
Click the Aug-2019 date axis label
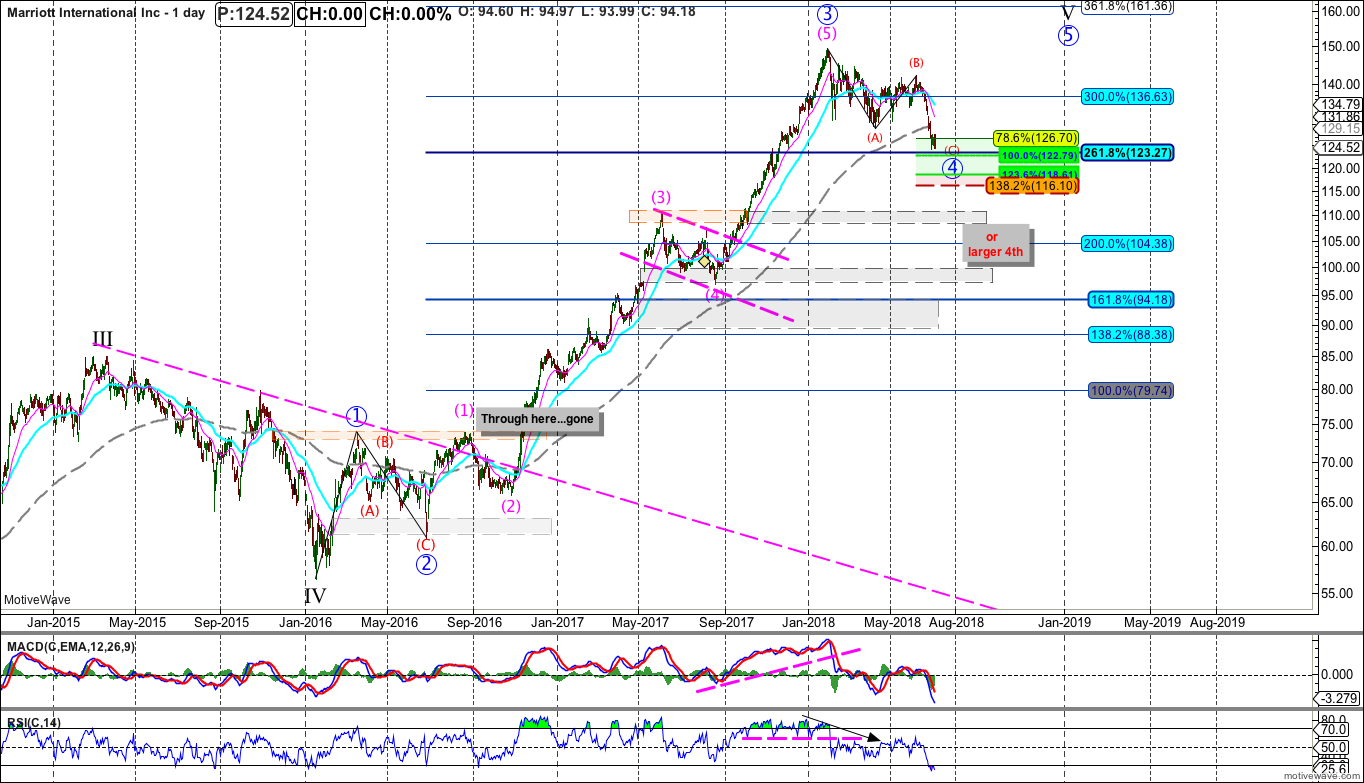(x=1217, y=621)
